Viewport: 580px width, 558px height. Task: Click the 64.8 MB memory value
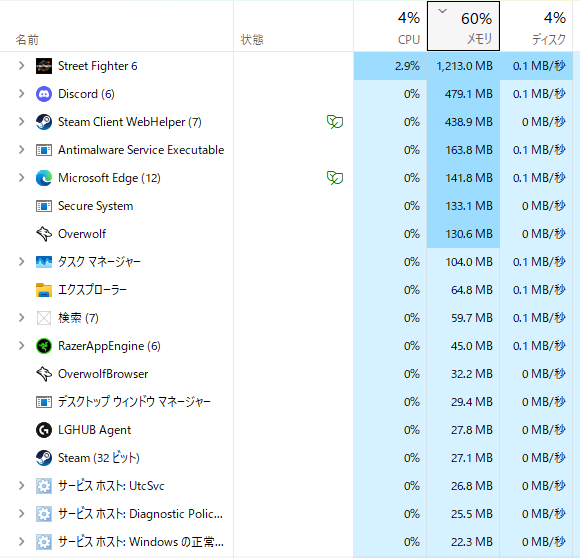point(472,290)
